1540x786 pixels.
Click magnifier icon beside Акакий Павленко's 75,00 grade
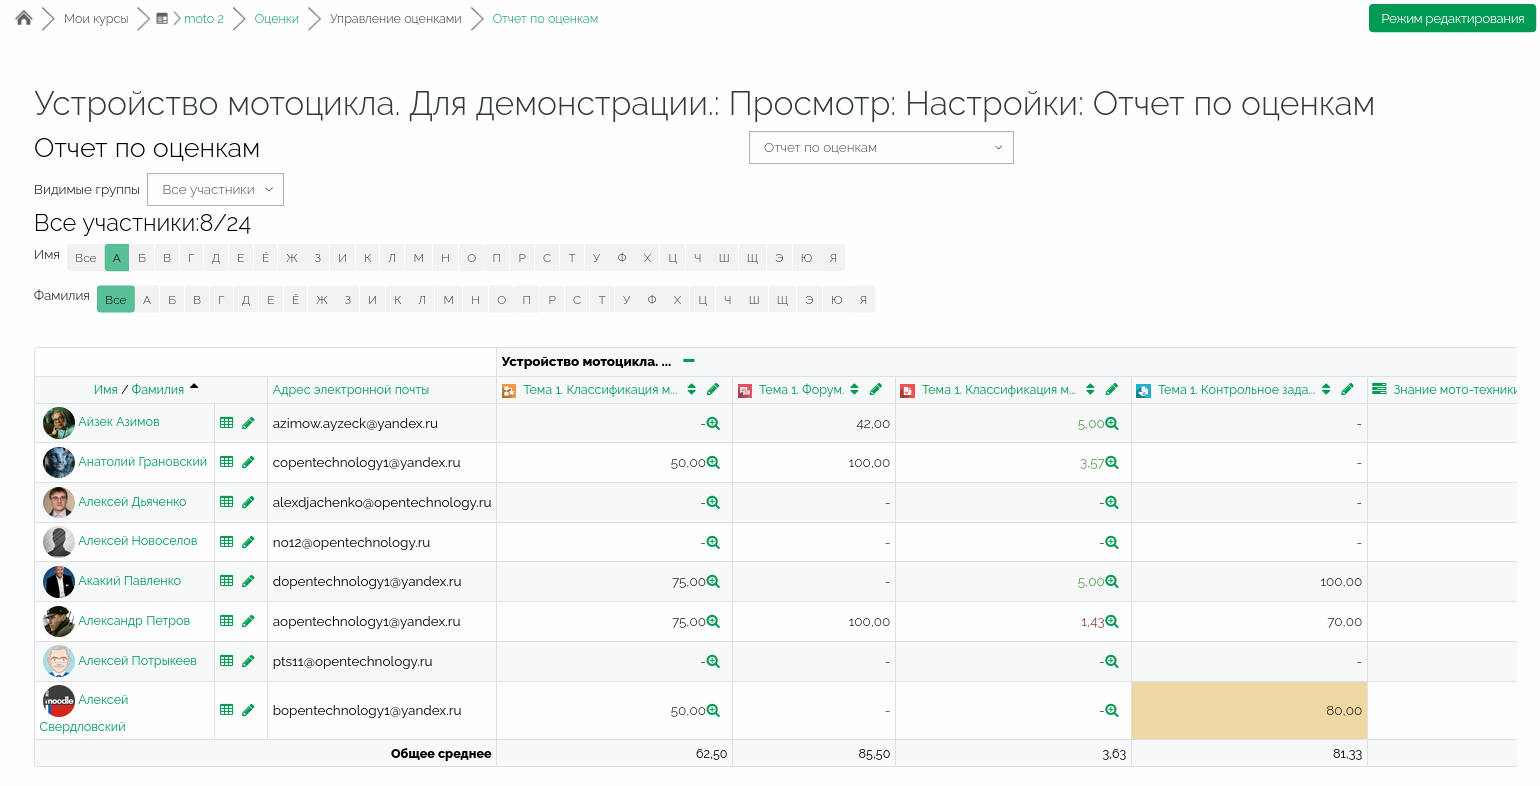click(x=713, y=581)
